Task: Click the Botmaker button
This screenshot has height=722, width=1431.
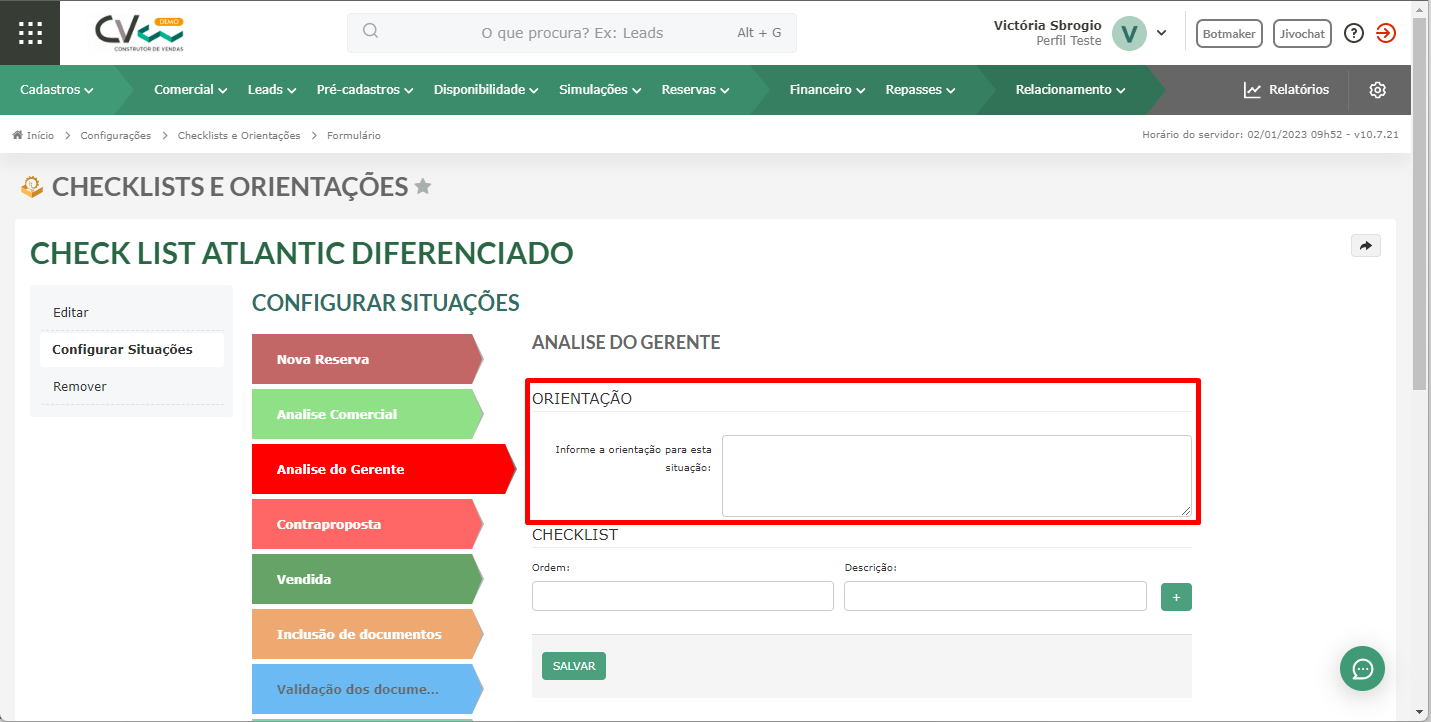Action: [x=1229, y=34]
